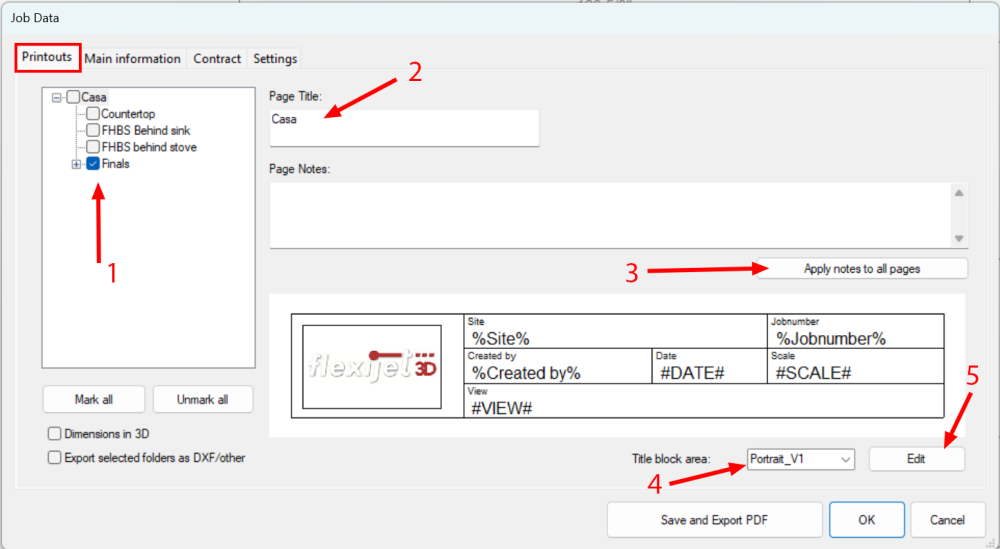Toggle the Casa folder checkbox
The image size is (1000, 549).
coord(73,97)
